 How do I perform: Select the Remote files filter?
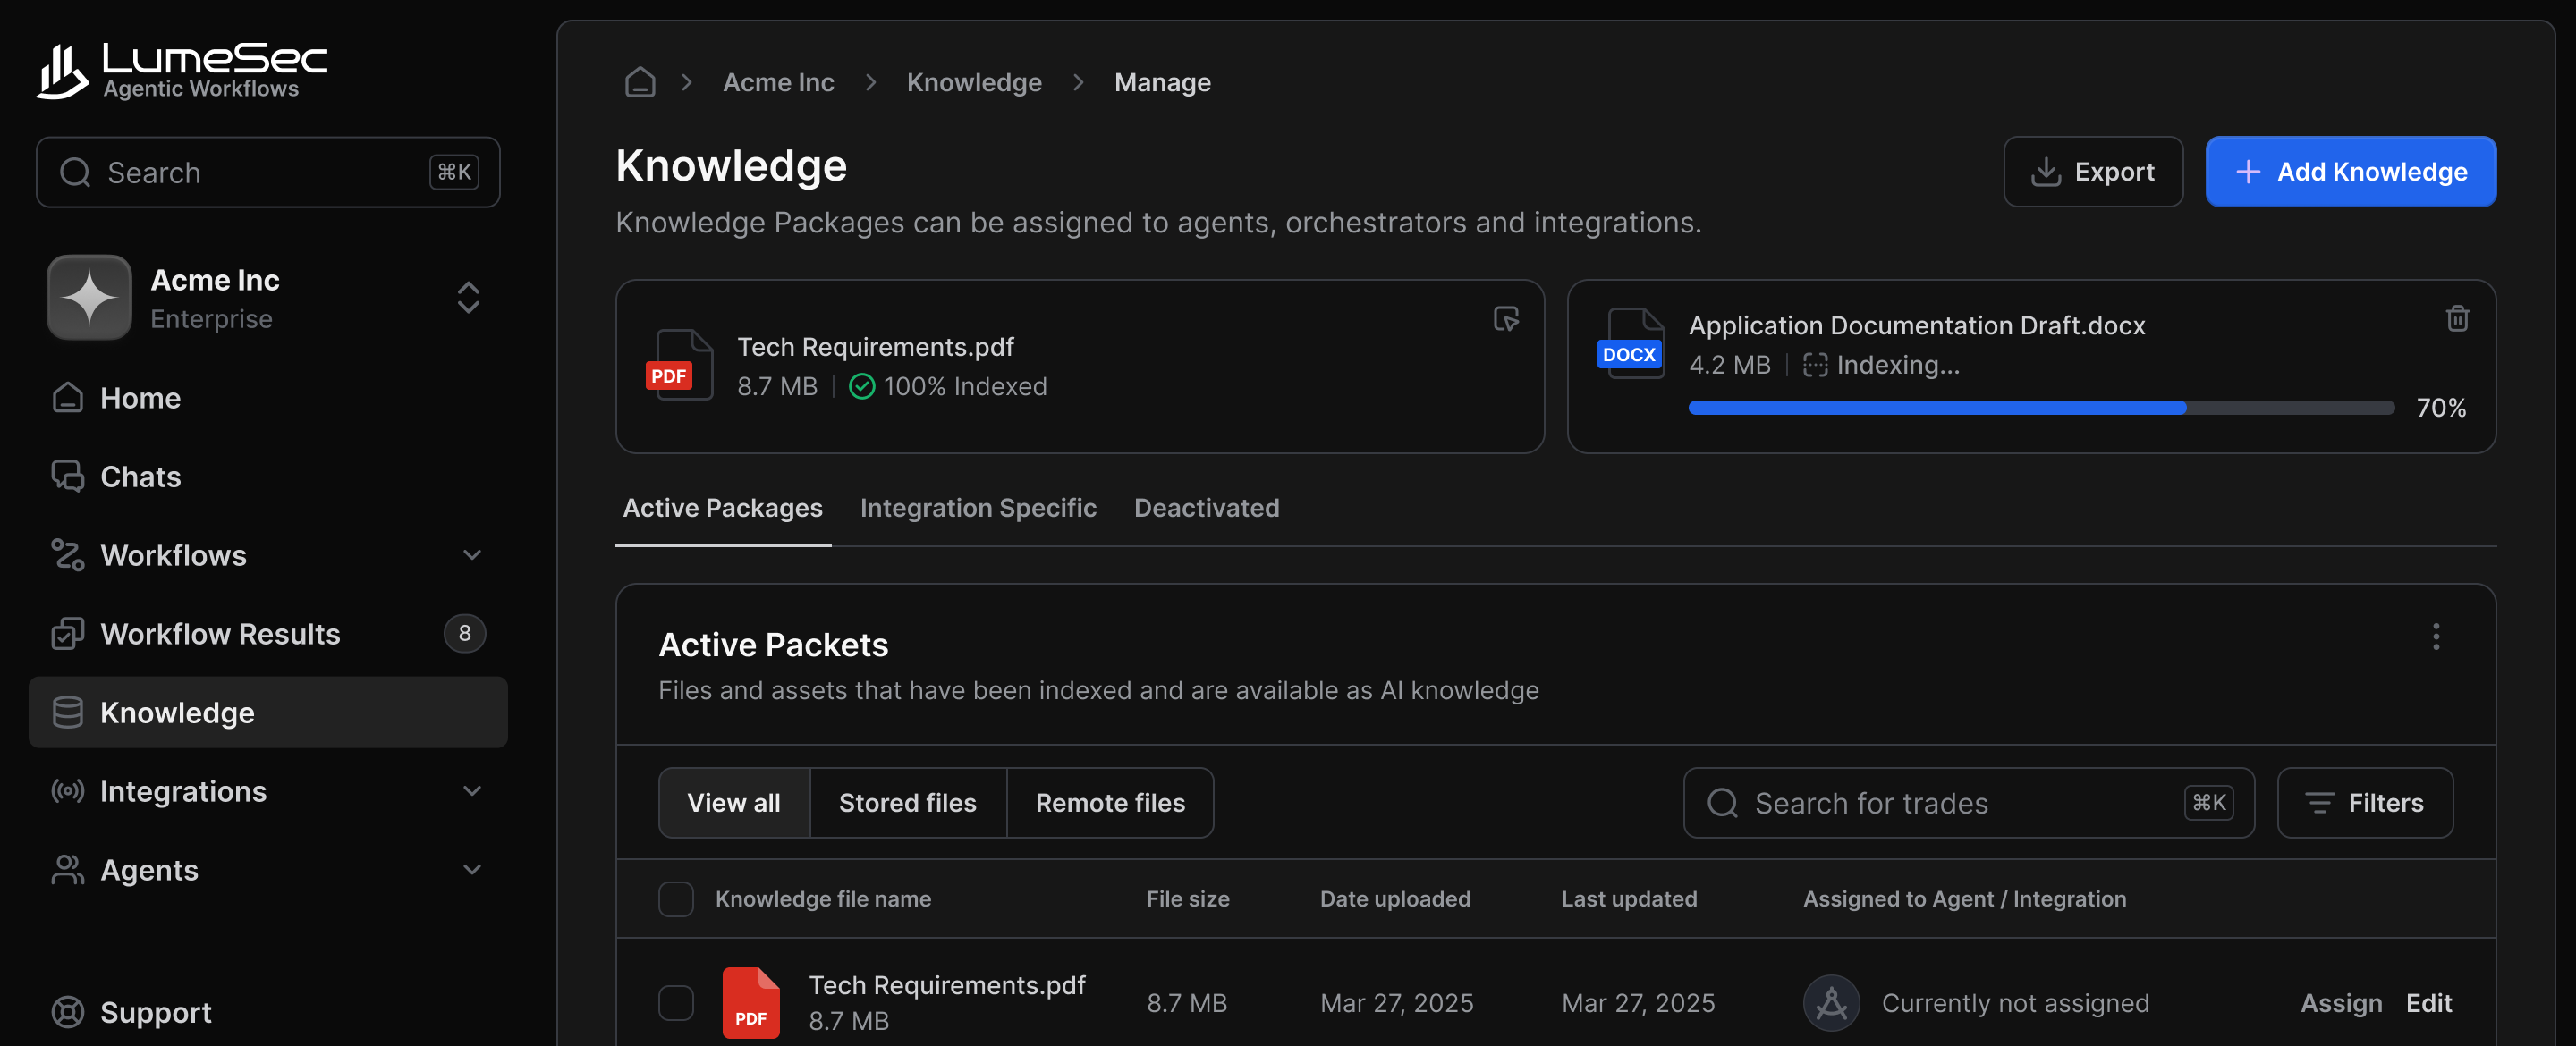point(1110,803)
